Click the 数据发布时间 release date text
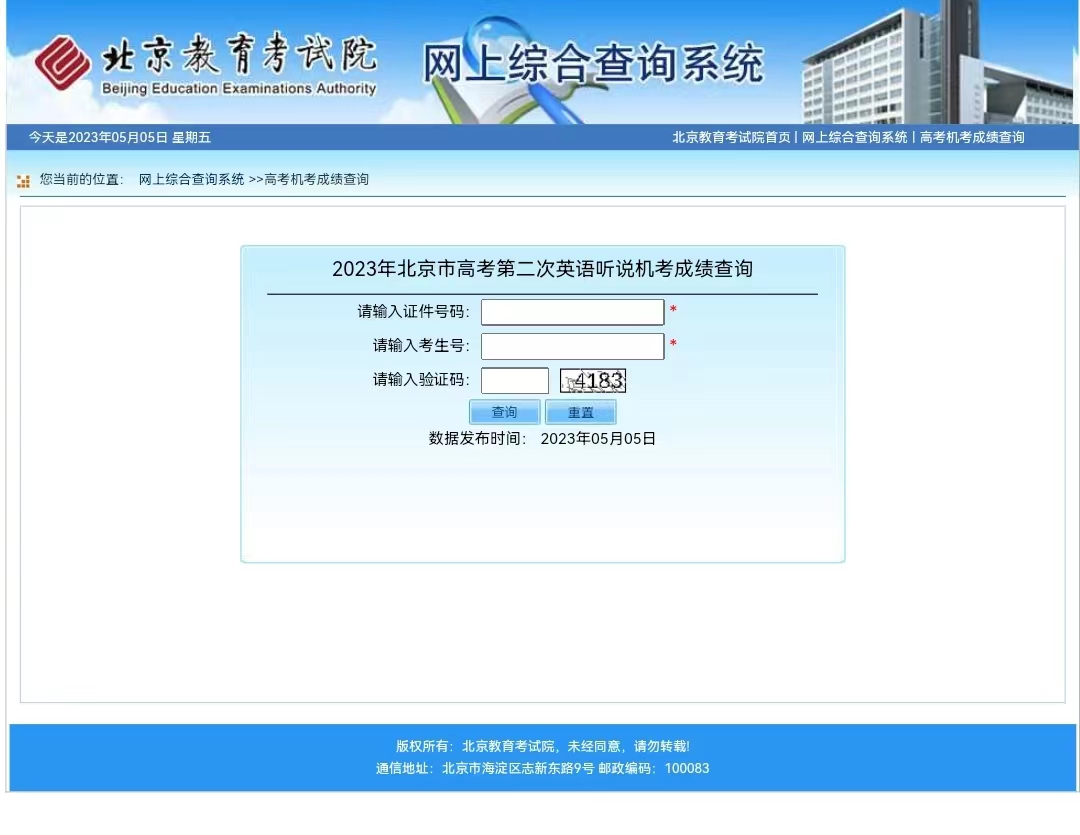Viewport: 1080px width, 835px height. click(543, 438)
